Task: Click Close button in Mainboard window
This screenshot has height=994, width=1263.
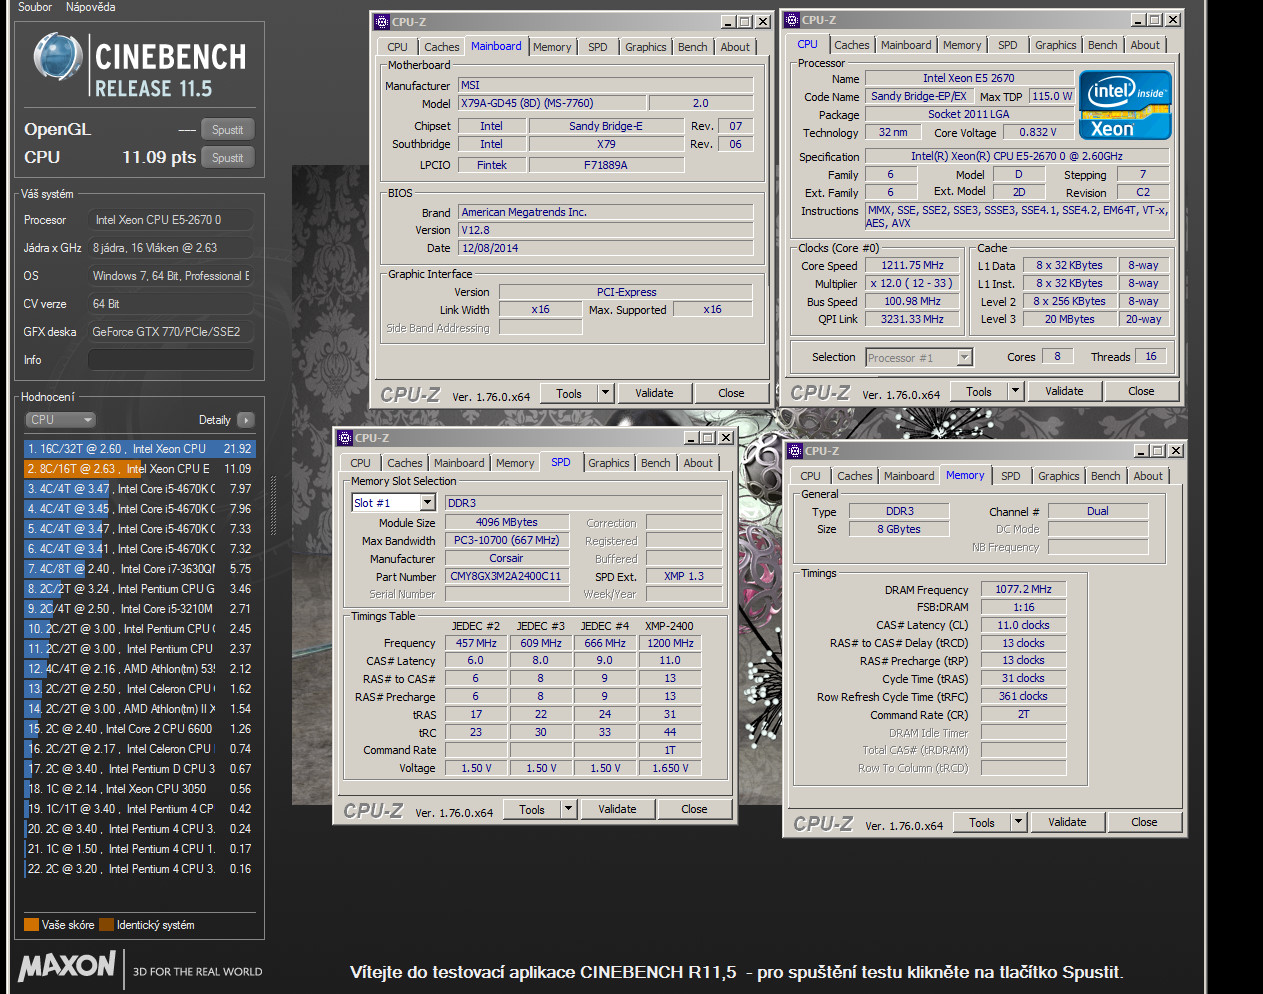Action: (x=731, y=394)
